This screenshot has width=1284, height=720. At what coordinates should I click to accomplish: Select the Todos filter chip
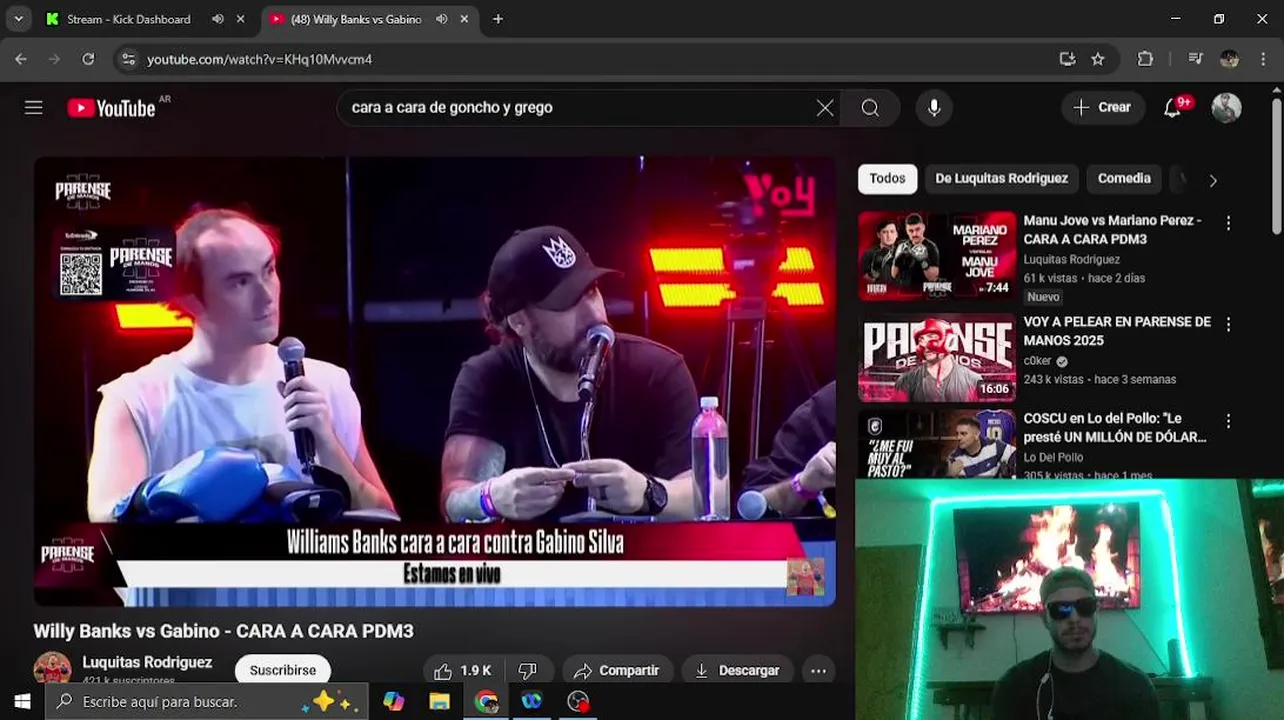pos(887,179)
